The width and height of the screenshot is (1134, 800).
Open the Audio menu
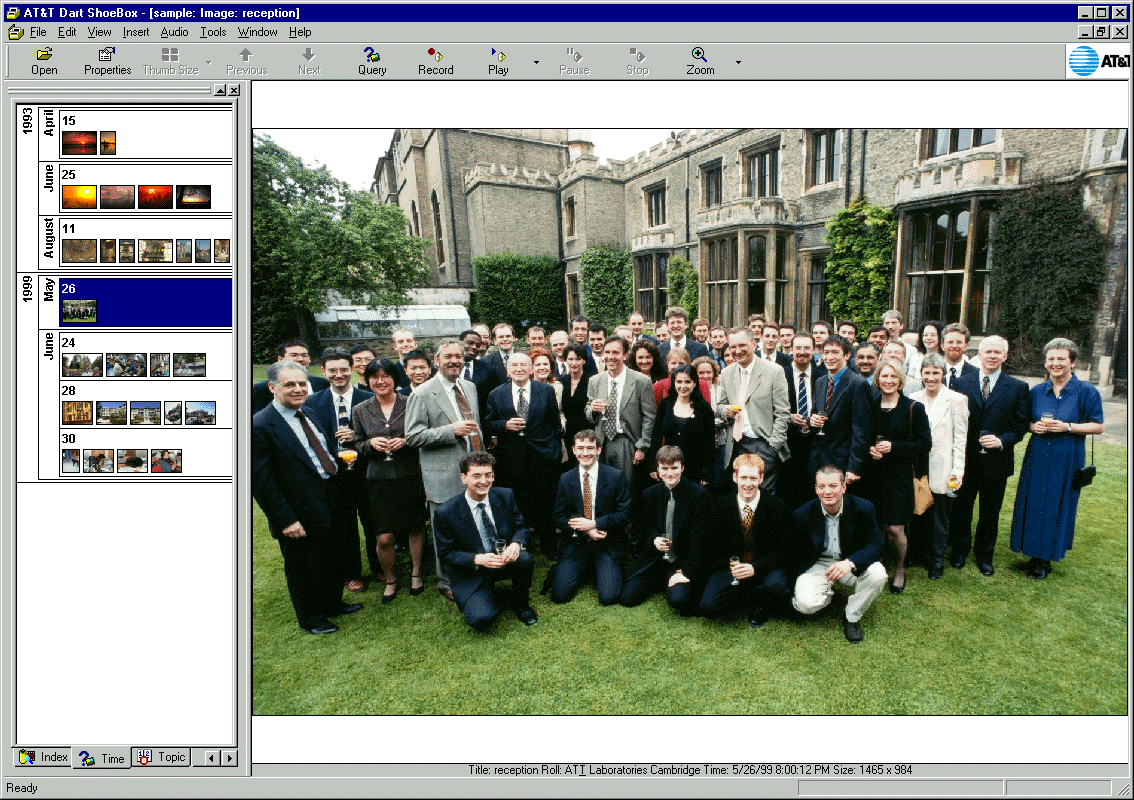pyautogui.click(x=174, y=32)
